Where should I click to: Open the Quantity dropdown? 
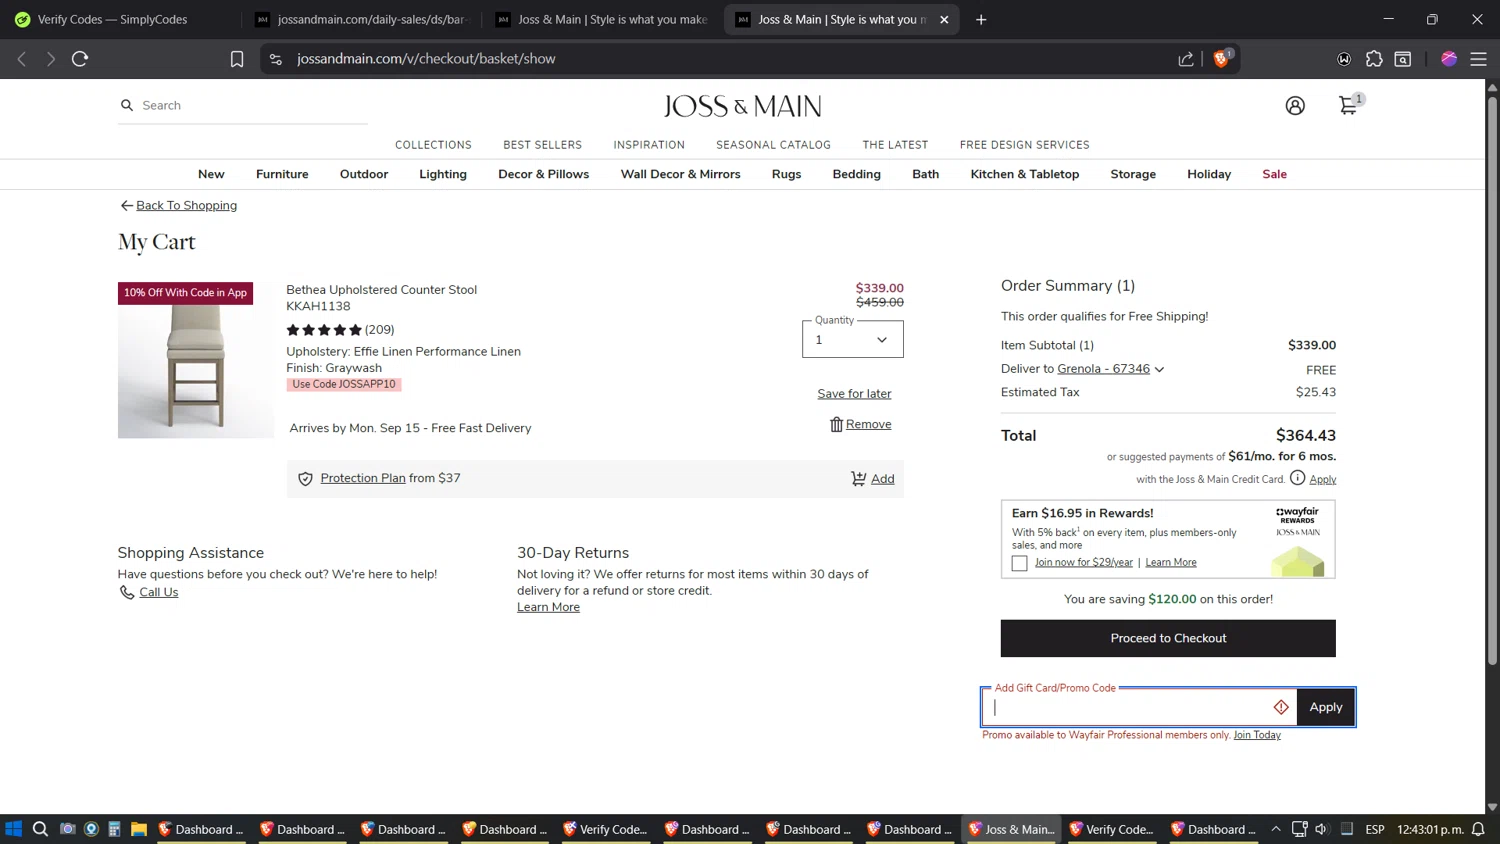(x=852, y=339)
